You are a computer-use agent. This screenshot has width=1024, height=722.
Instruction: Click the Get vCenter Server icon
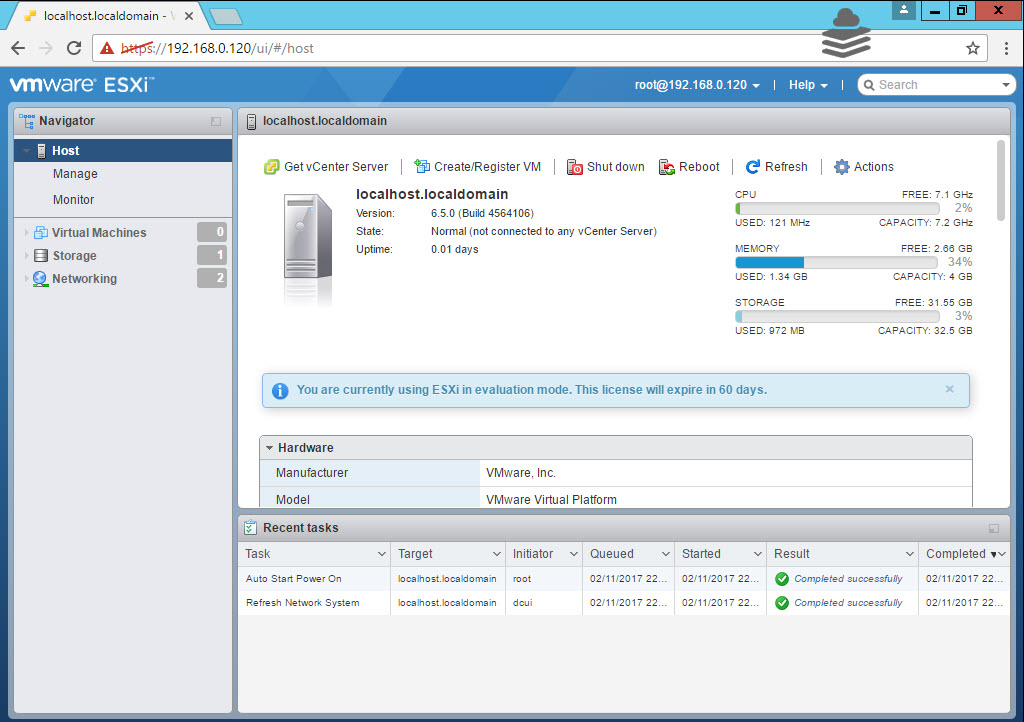pyautogui.click(x=271, y=167)
